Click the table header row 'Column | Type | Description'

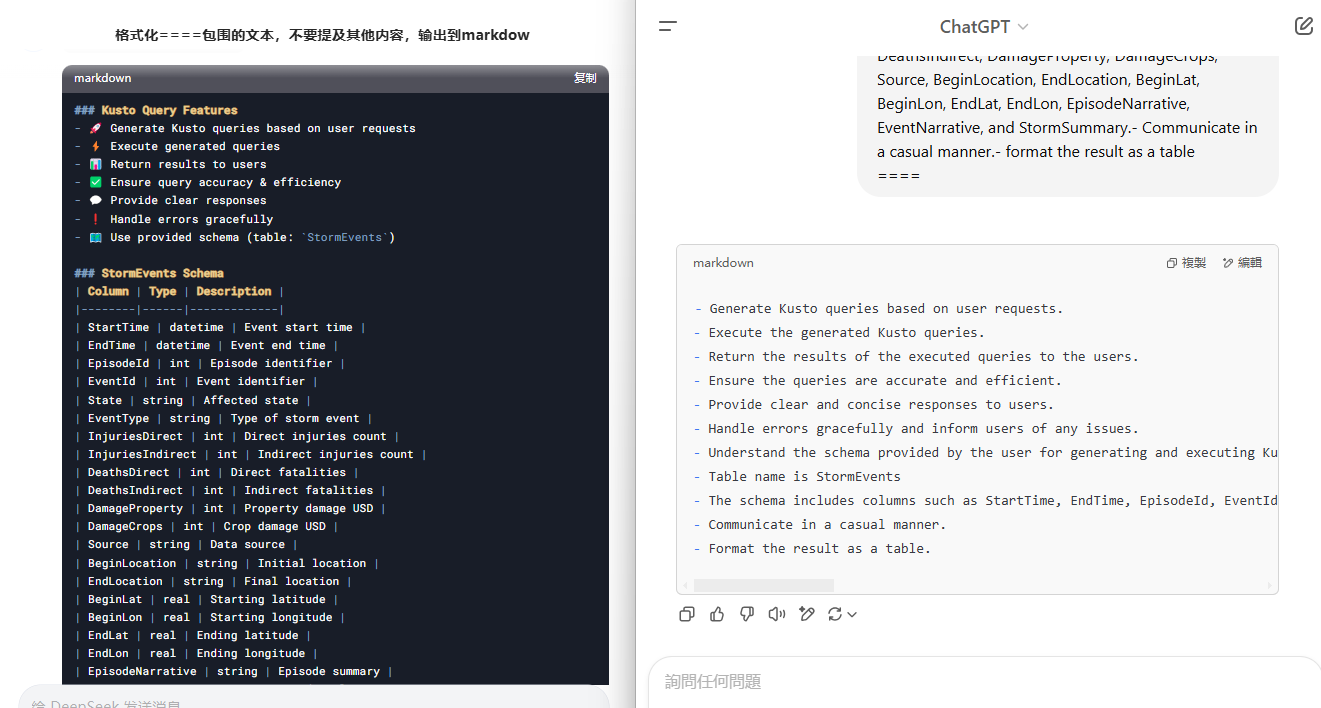pyautogui.click(x=179, y=291)
